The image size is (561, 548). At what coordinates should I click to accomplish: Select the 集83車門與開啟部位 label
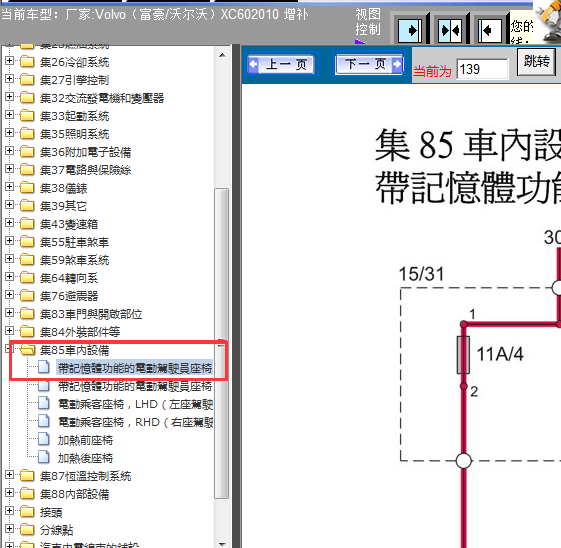point(91,314)
